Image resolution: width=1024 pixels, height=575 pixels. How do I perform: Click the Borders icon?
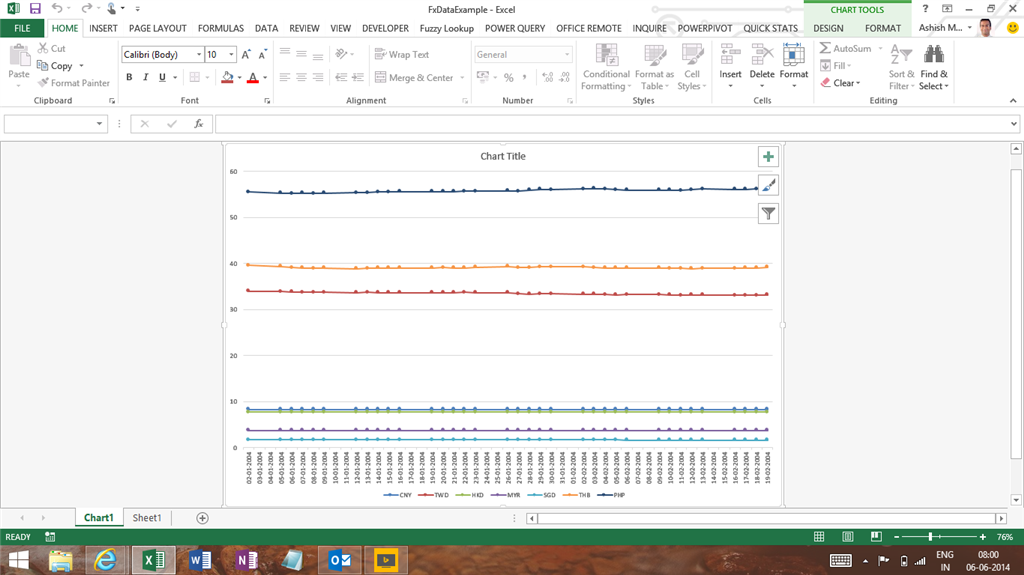coord(195,77)
